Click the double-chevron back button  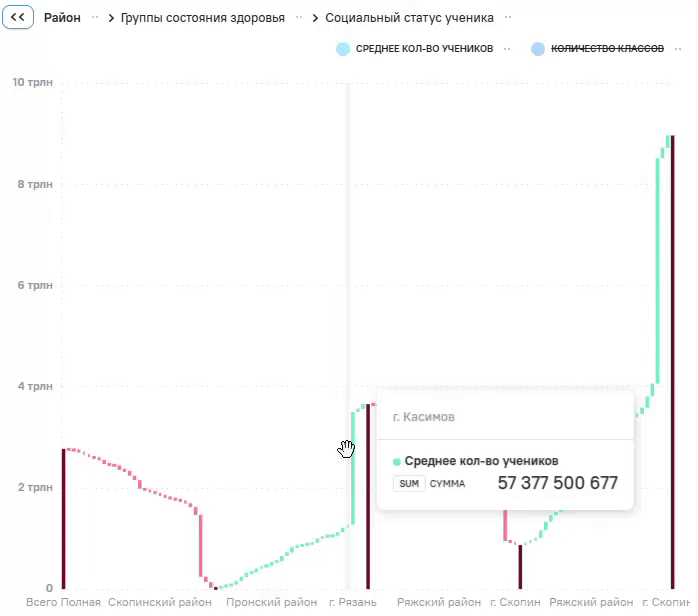(18, 17)
